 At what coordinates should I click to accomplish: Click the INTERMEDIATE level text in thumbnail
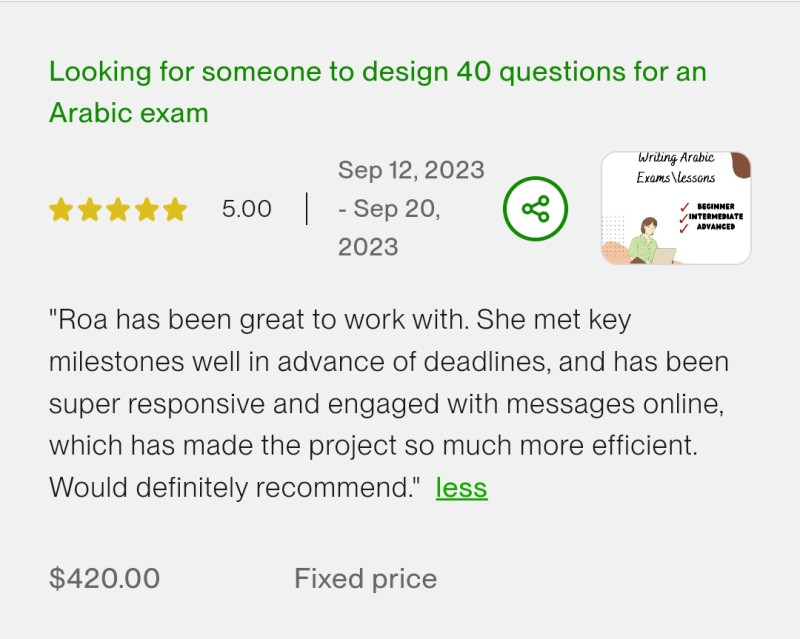point(715,216)
